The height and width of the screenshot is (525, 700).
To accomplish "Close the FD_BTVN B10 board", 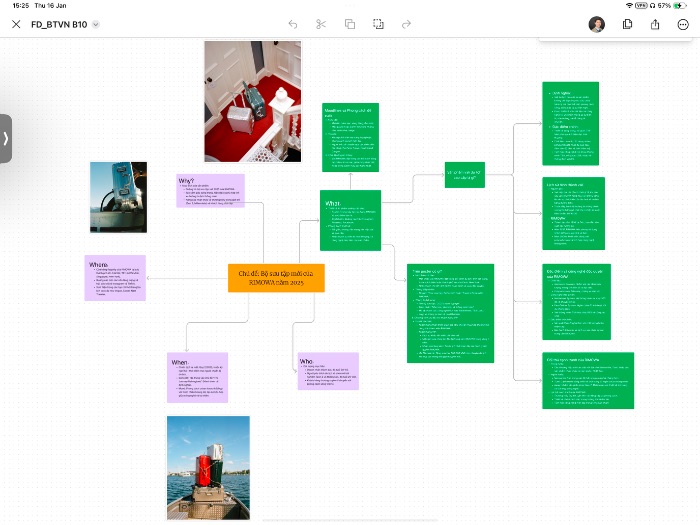I will [16, 24].
